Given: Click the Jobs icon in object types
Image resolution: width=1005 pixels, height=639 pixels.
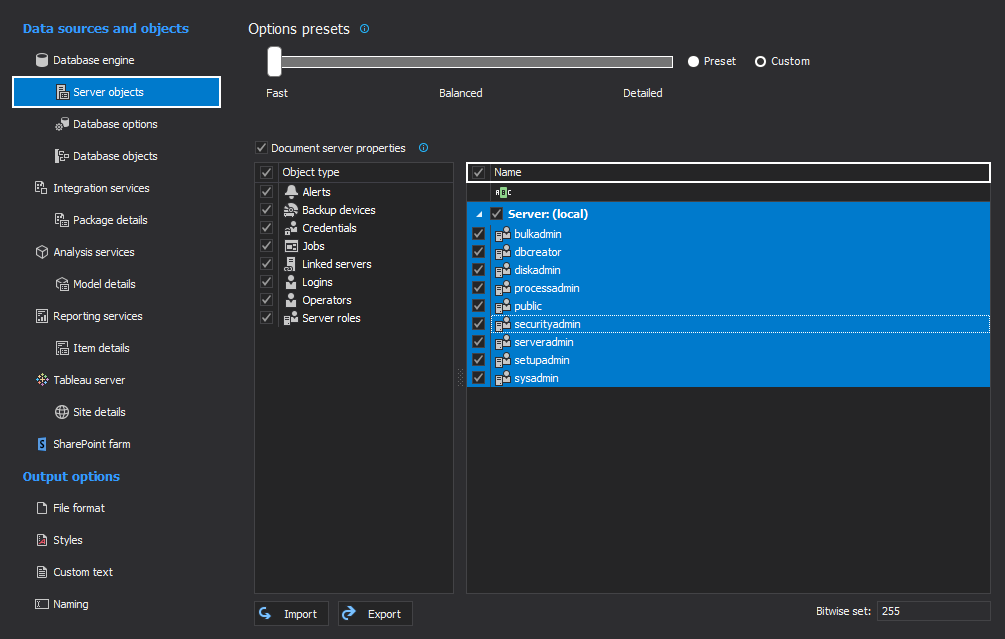Looking at the screenshot, I should pyautogui.click(x=291, y=246).
